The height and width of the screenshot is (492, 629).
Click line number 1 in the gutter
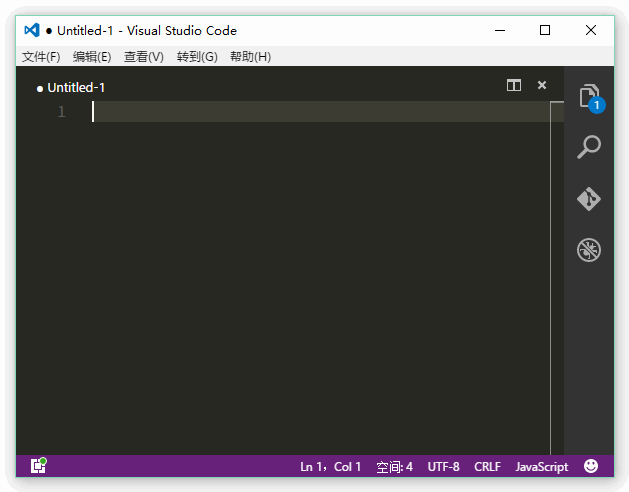coord(61,112)
